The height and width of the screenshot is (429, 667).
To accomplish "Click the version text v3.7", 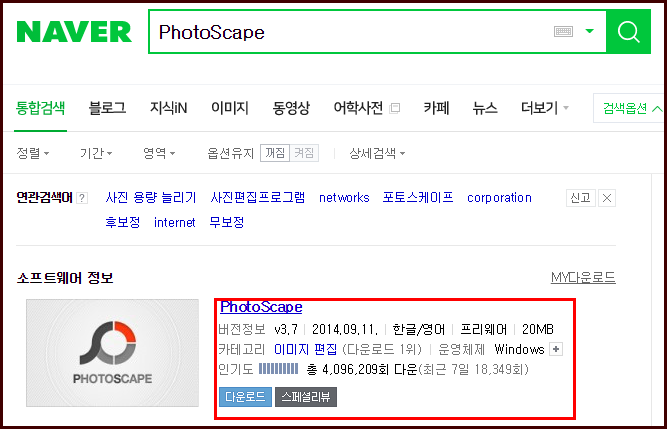I will tap(286, 330).
